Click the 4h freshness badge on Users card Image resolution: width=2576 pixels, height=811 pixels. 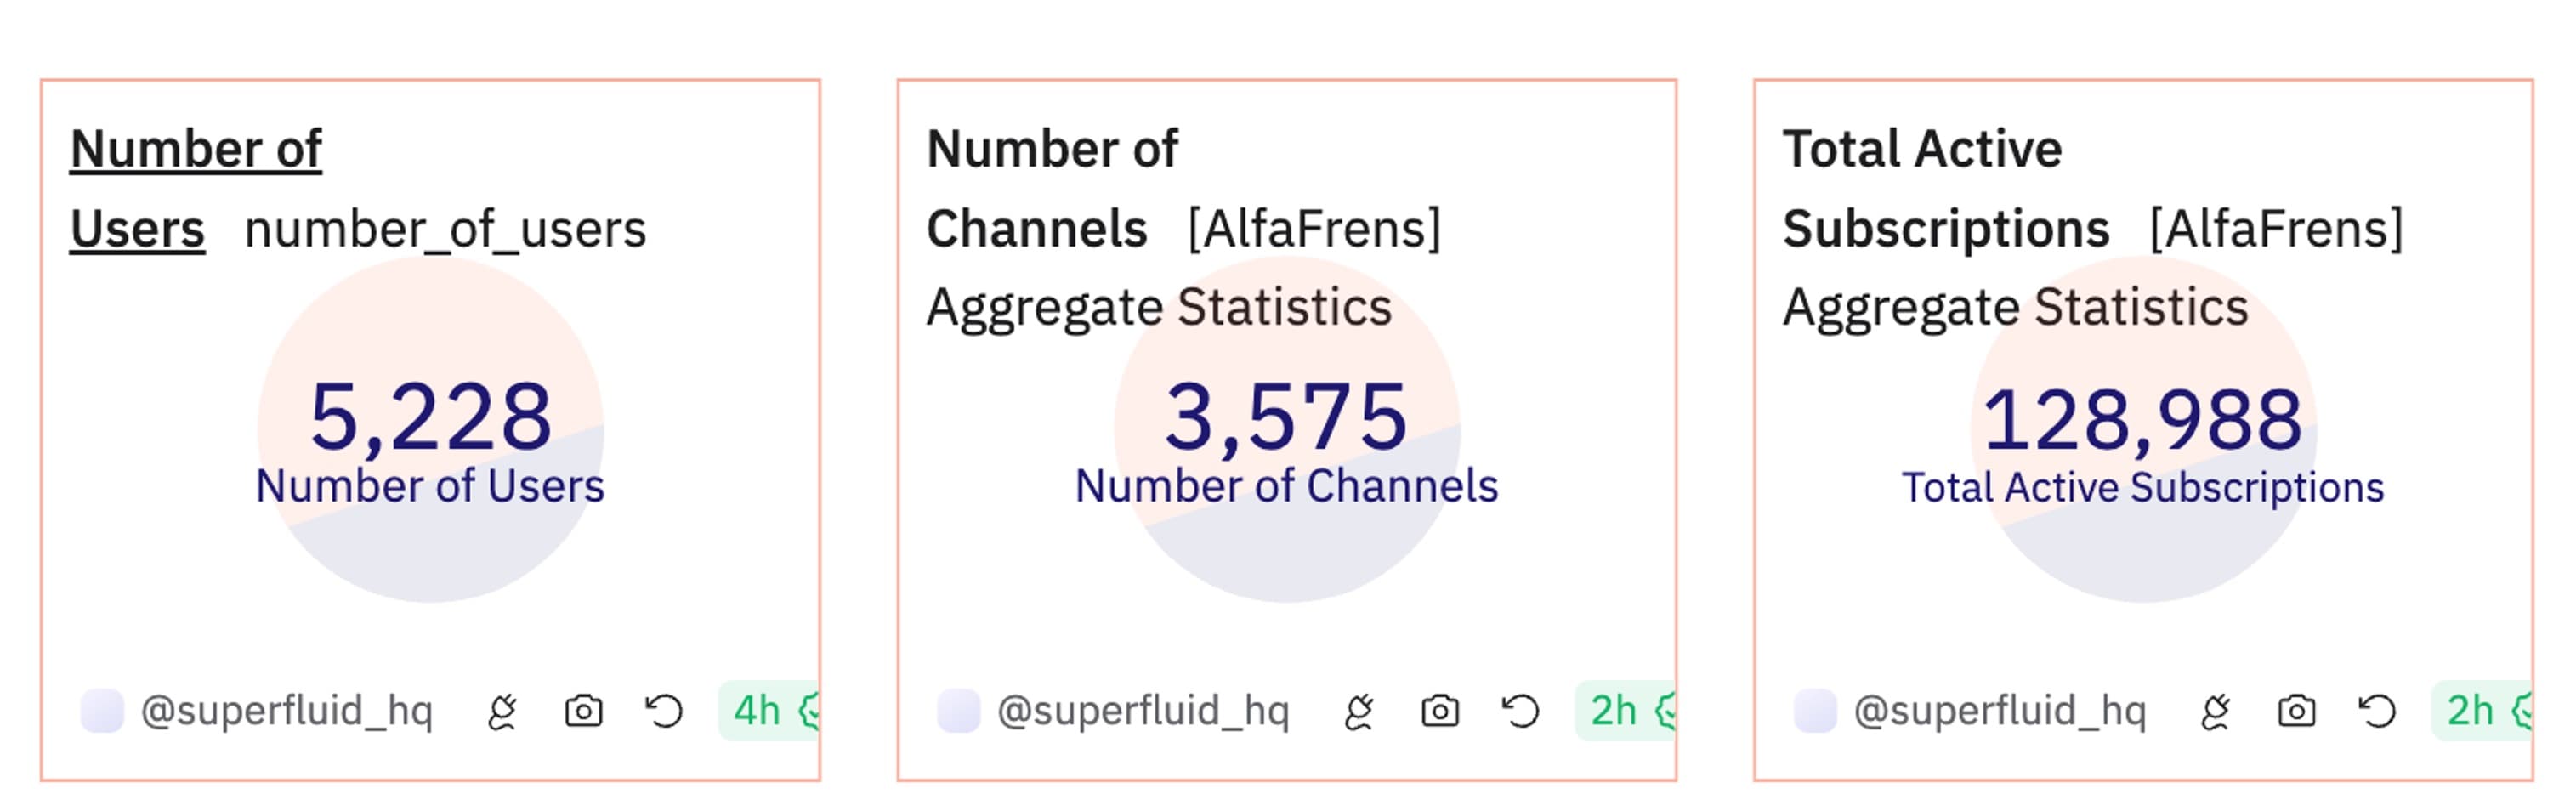click(x=769, y=711)
